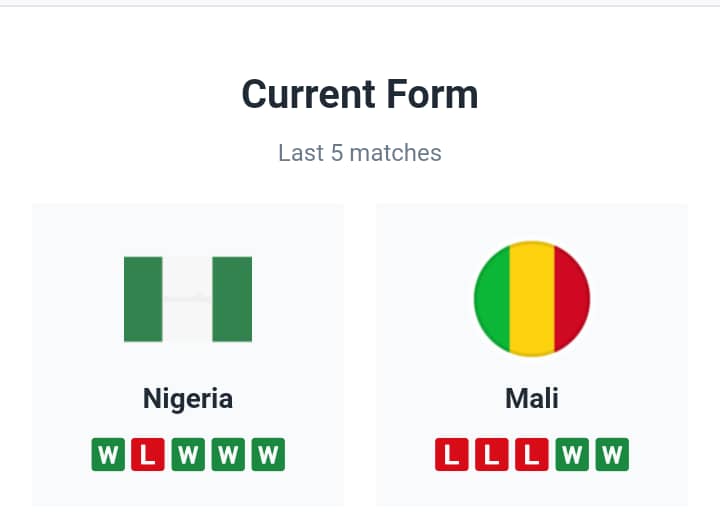The width and height of the screenshot is (720, 524).
Task: Select Nigeria's first W result badge
Action: [x=108, y=455]
